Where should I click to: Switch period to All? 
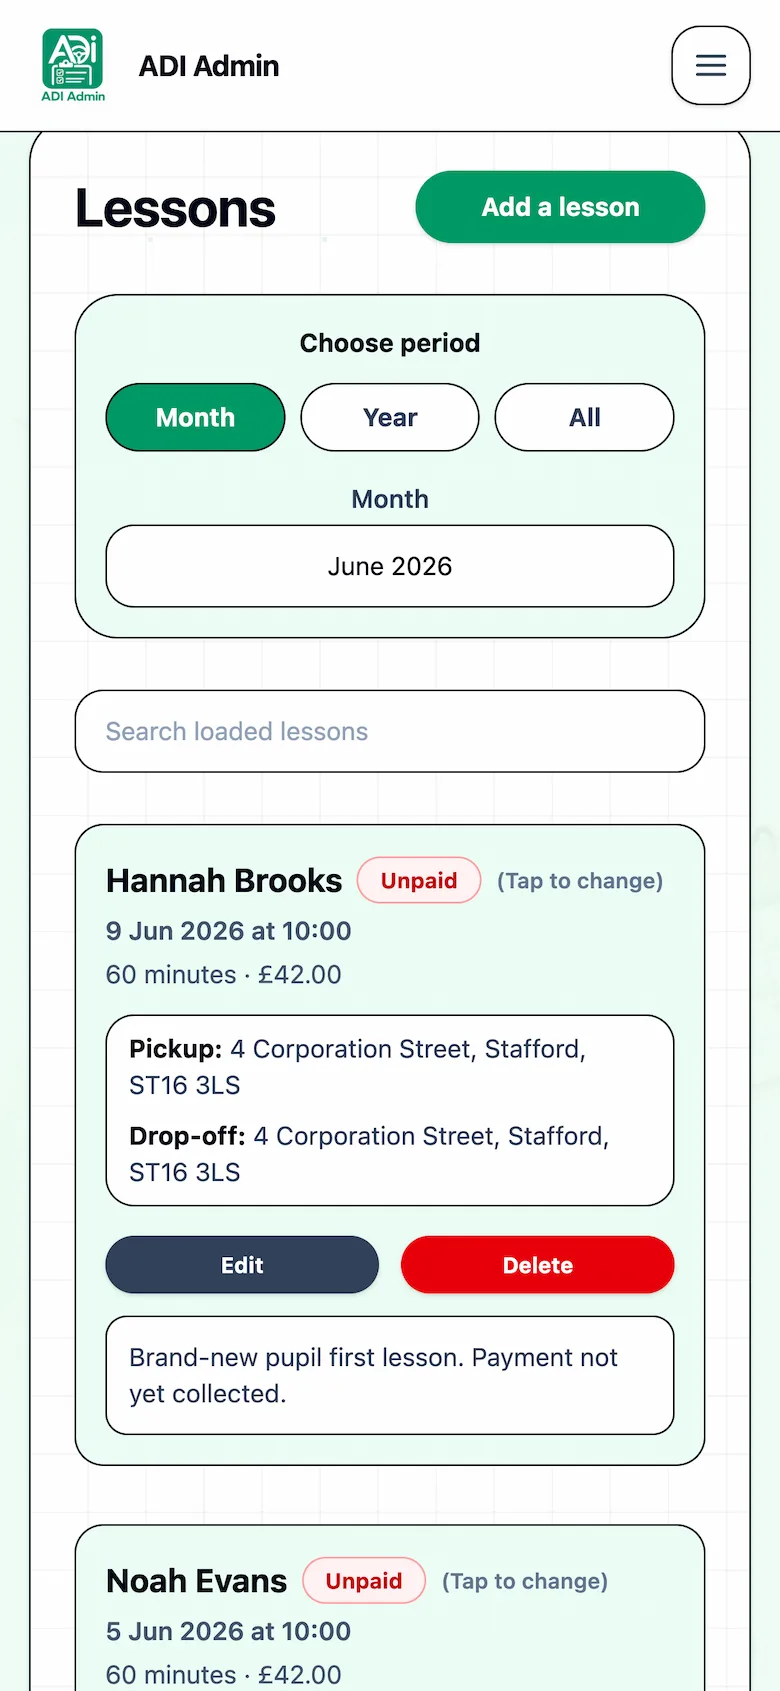click(584, 417)
